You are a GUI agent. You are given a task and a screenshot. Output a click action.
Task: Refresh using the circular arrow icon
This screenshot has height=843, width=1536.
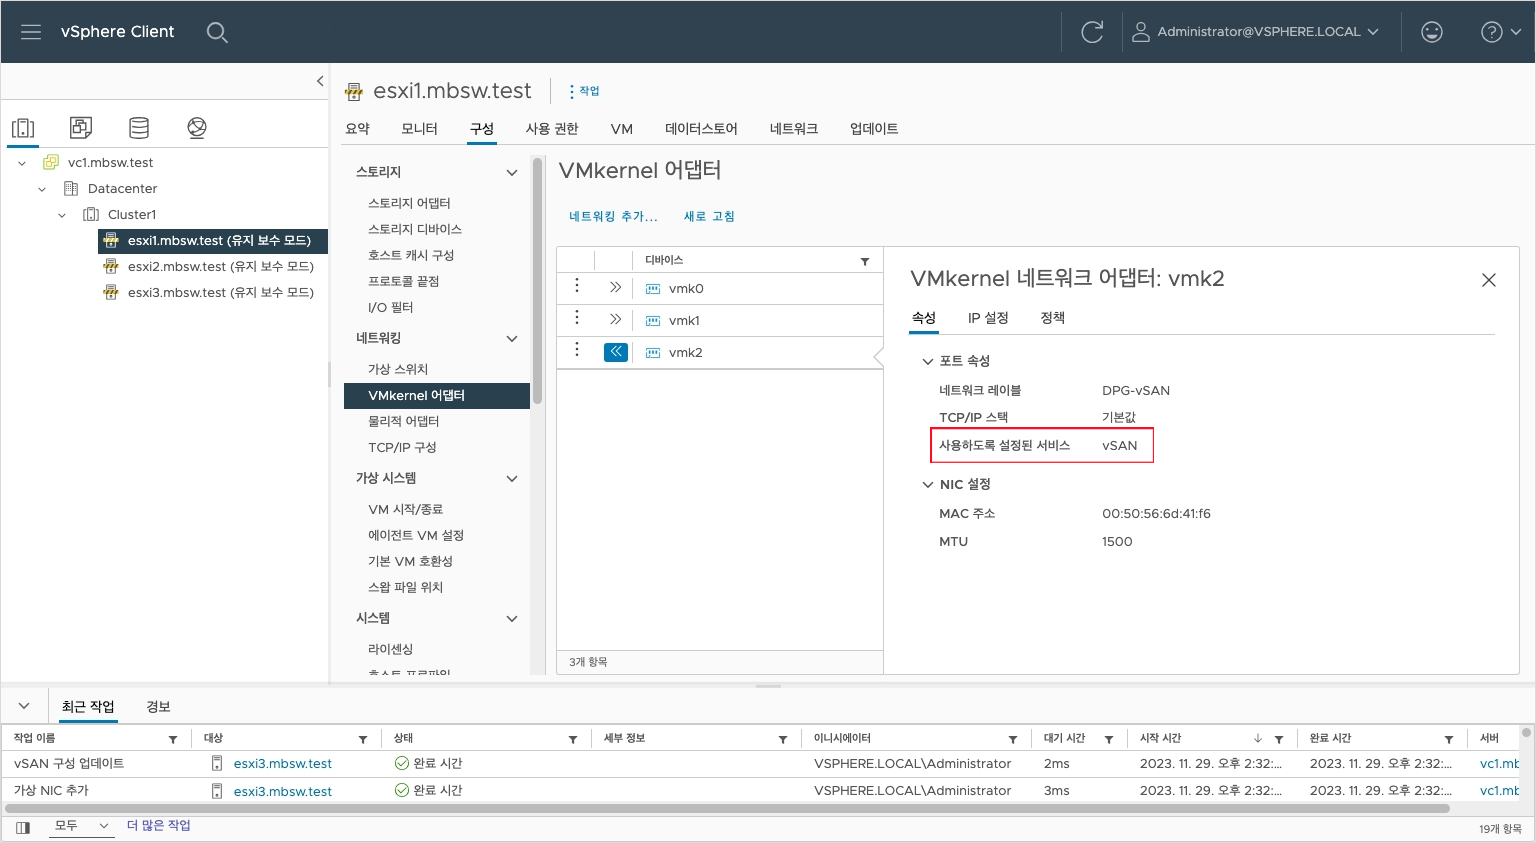[x=1092, y=32]
